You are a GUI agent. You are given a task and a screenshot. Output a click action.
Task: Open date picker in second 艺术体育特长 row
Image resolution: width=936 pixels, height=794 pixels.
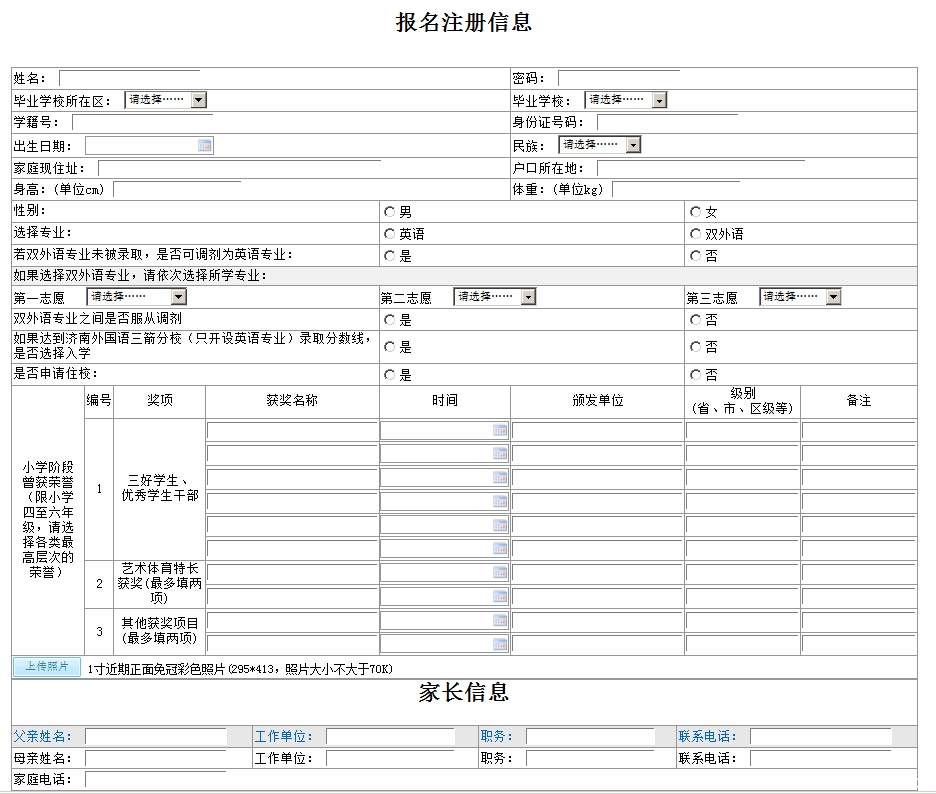(x=499, y=597)
